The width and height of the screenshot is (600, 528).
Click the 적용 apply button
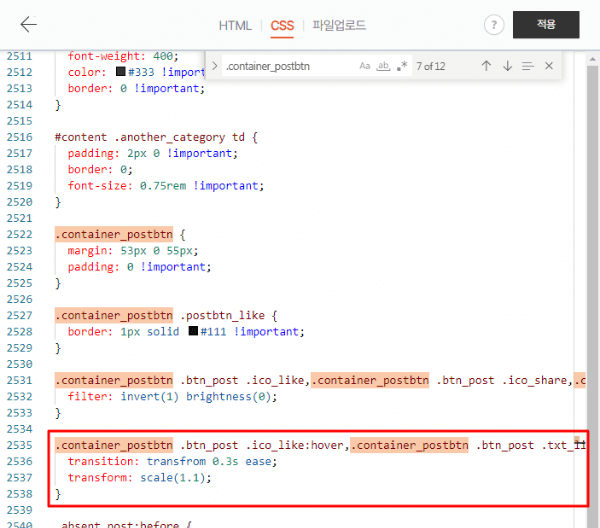pos(546,24)
